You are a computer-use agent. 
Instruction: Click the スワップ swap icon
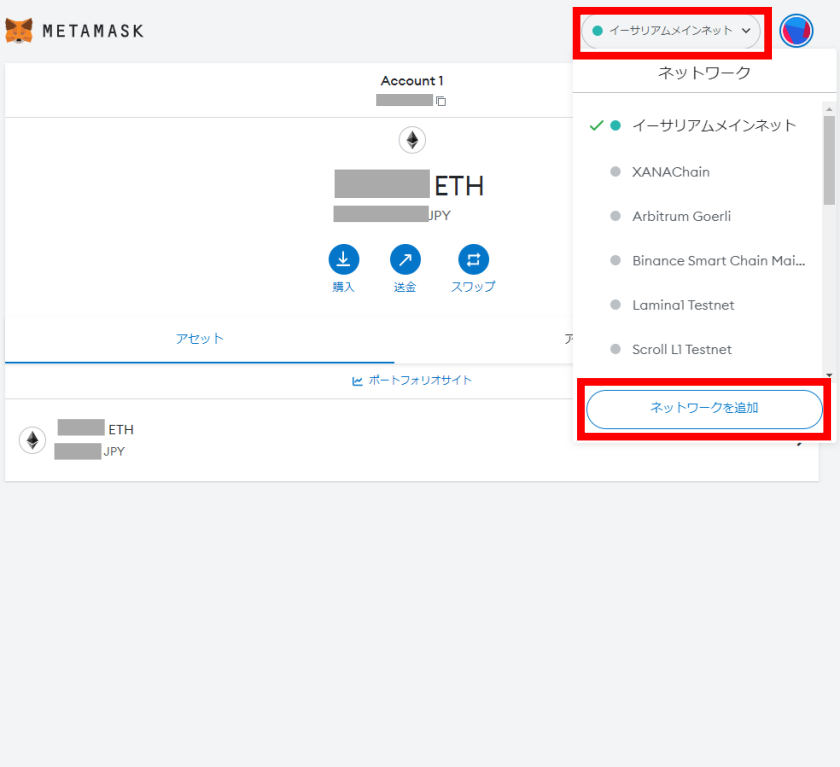474,260
